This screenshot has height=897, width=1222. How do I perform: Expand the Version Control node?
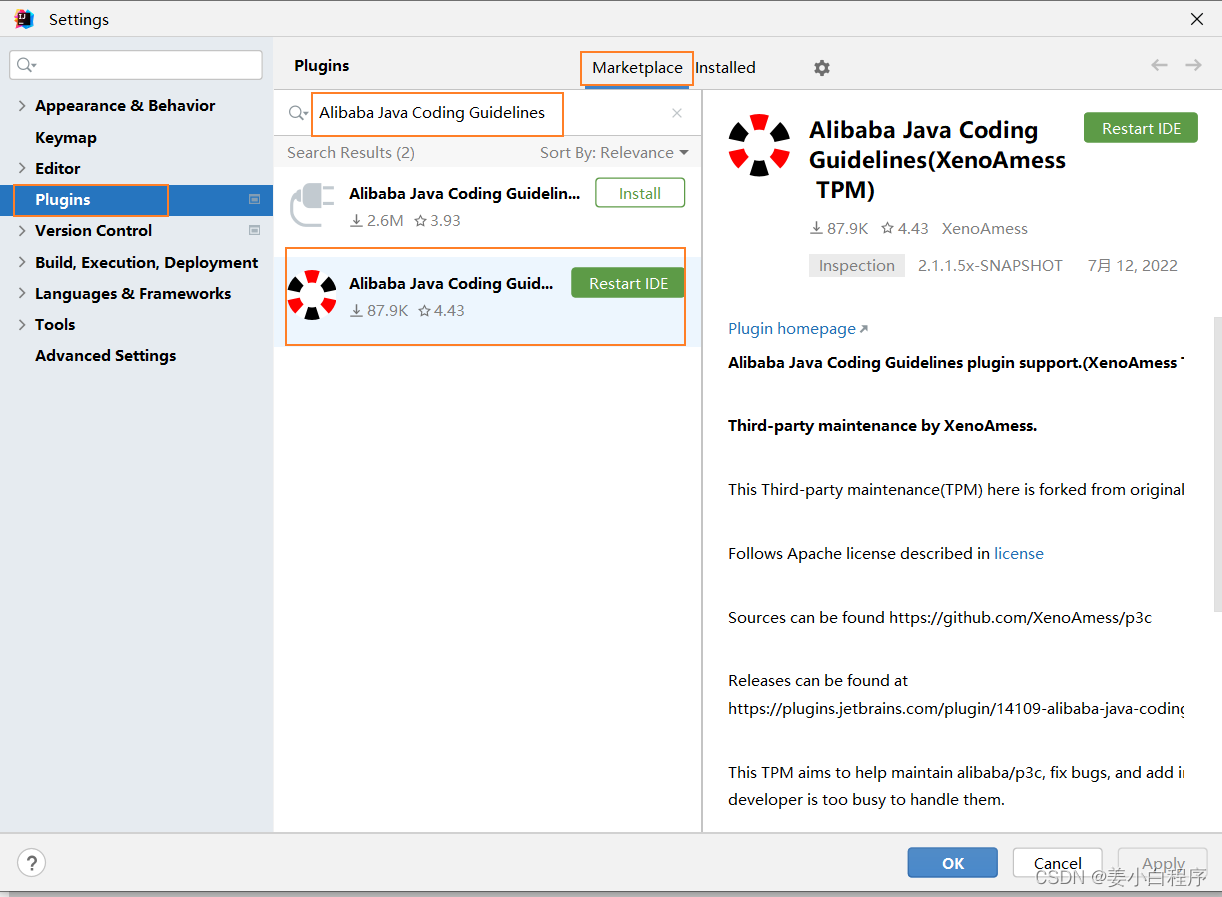point(22,231)
